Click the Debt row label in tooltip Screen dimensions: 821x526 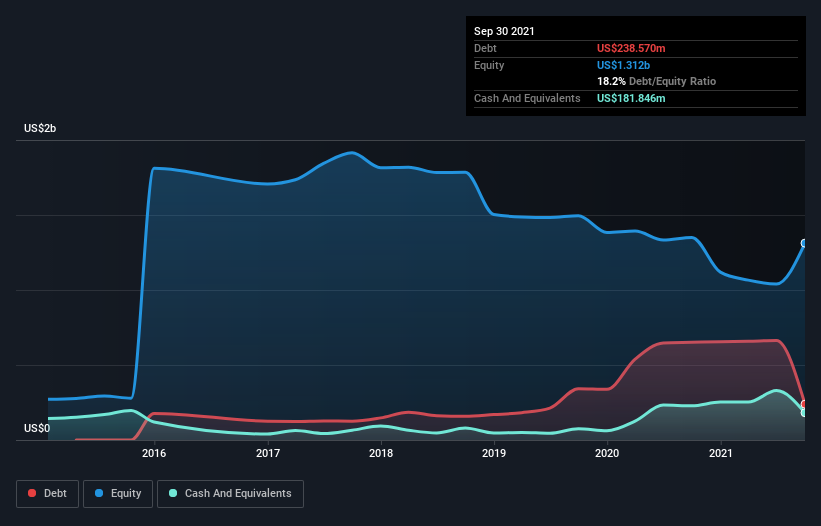click(485, 48)
